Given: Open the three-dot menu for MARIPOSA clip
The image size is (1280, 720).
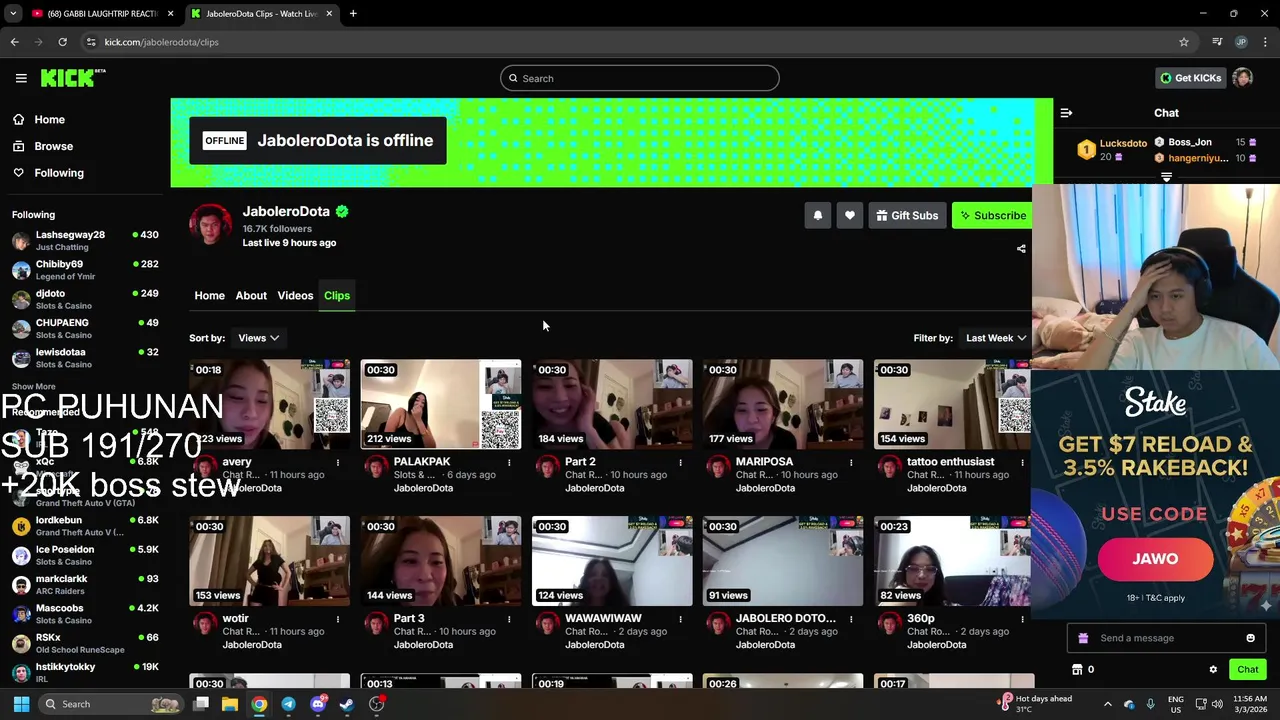Looking at the screenshot, I should coord(851,462).
